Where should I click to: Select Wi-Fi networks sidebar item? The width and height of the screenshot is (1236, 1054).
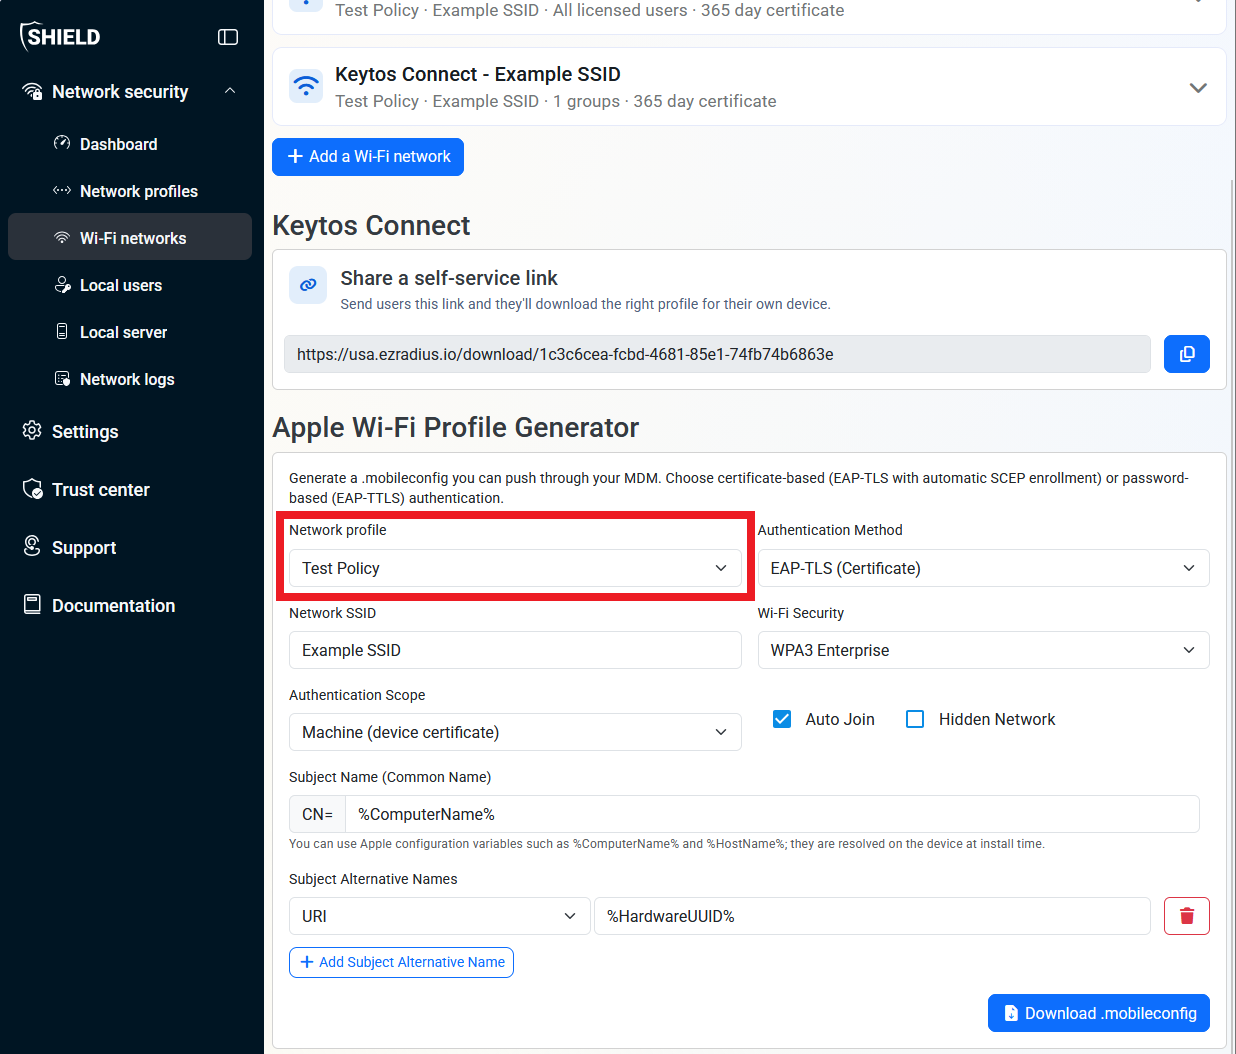pos(130,237)
